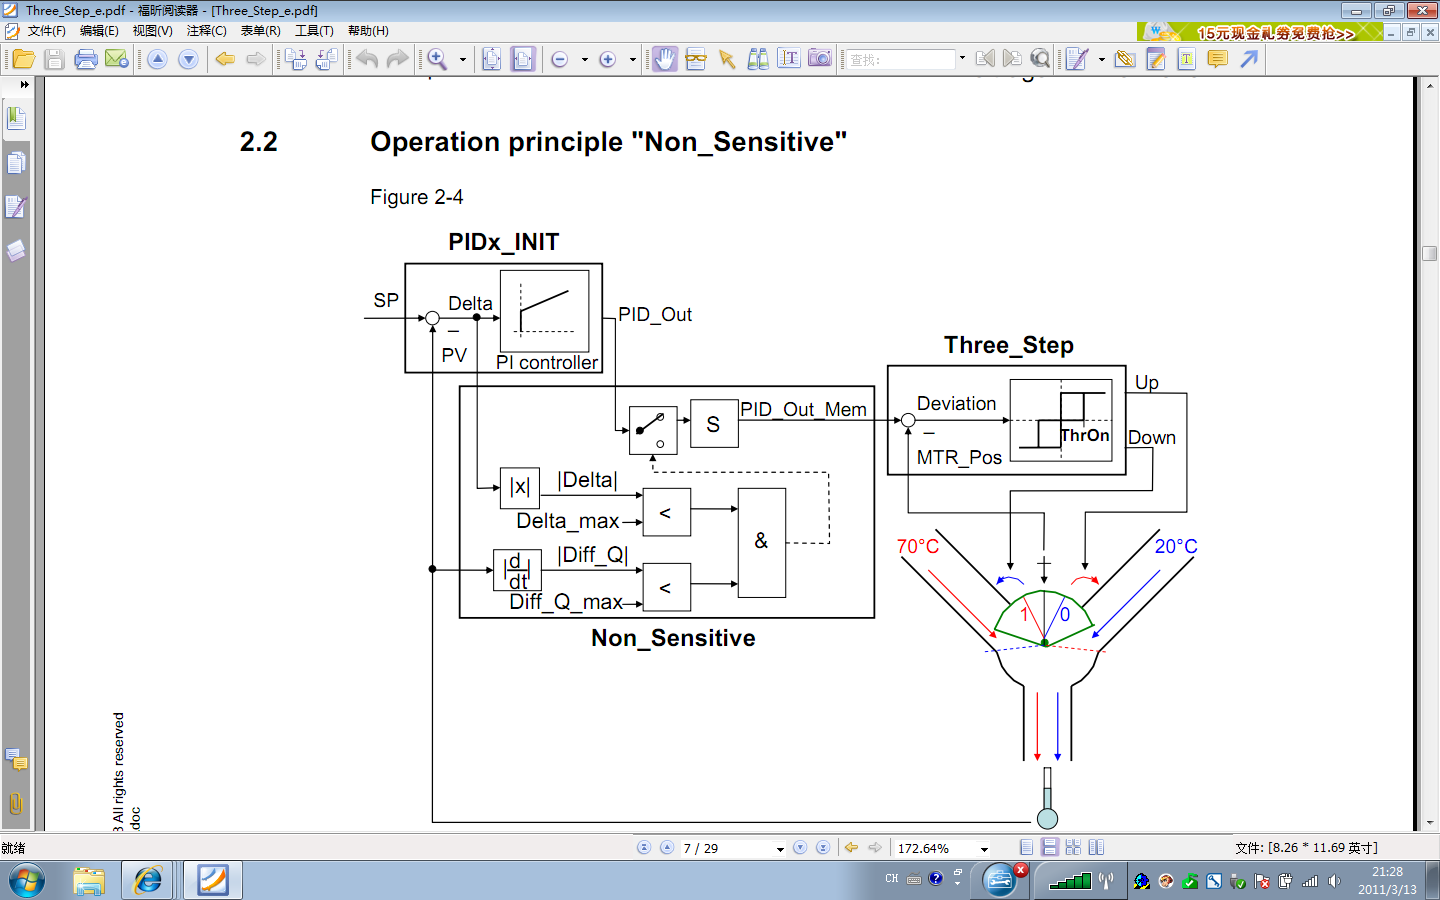1440x900 pixels.
Task: Open the 文件(F) menu
Action: pos(46,31)
